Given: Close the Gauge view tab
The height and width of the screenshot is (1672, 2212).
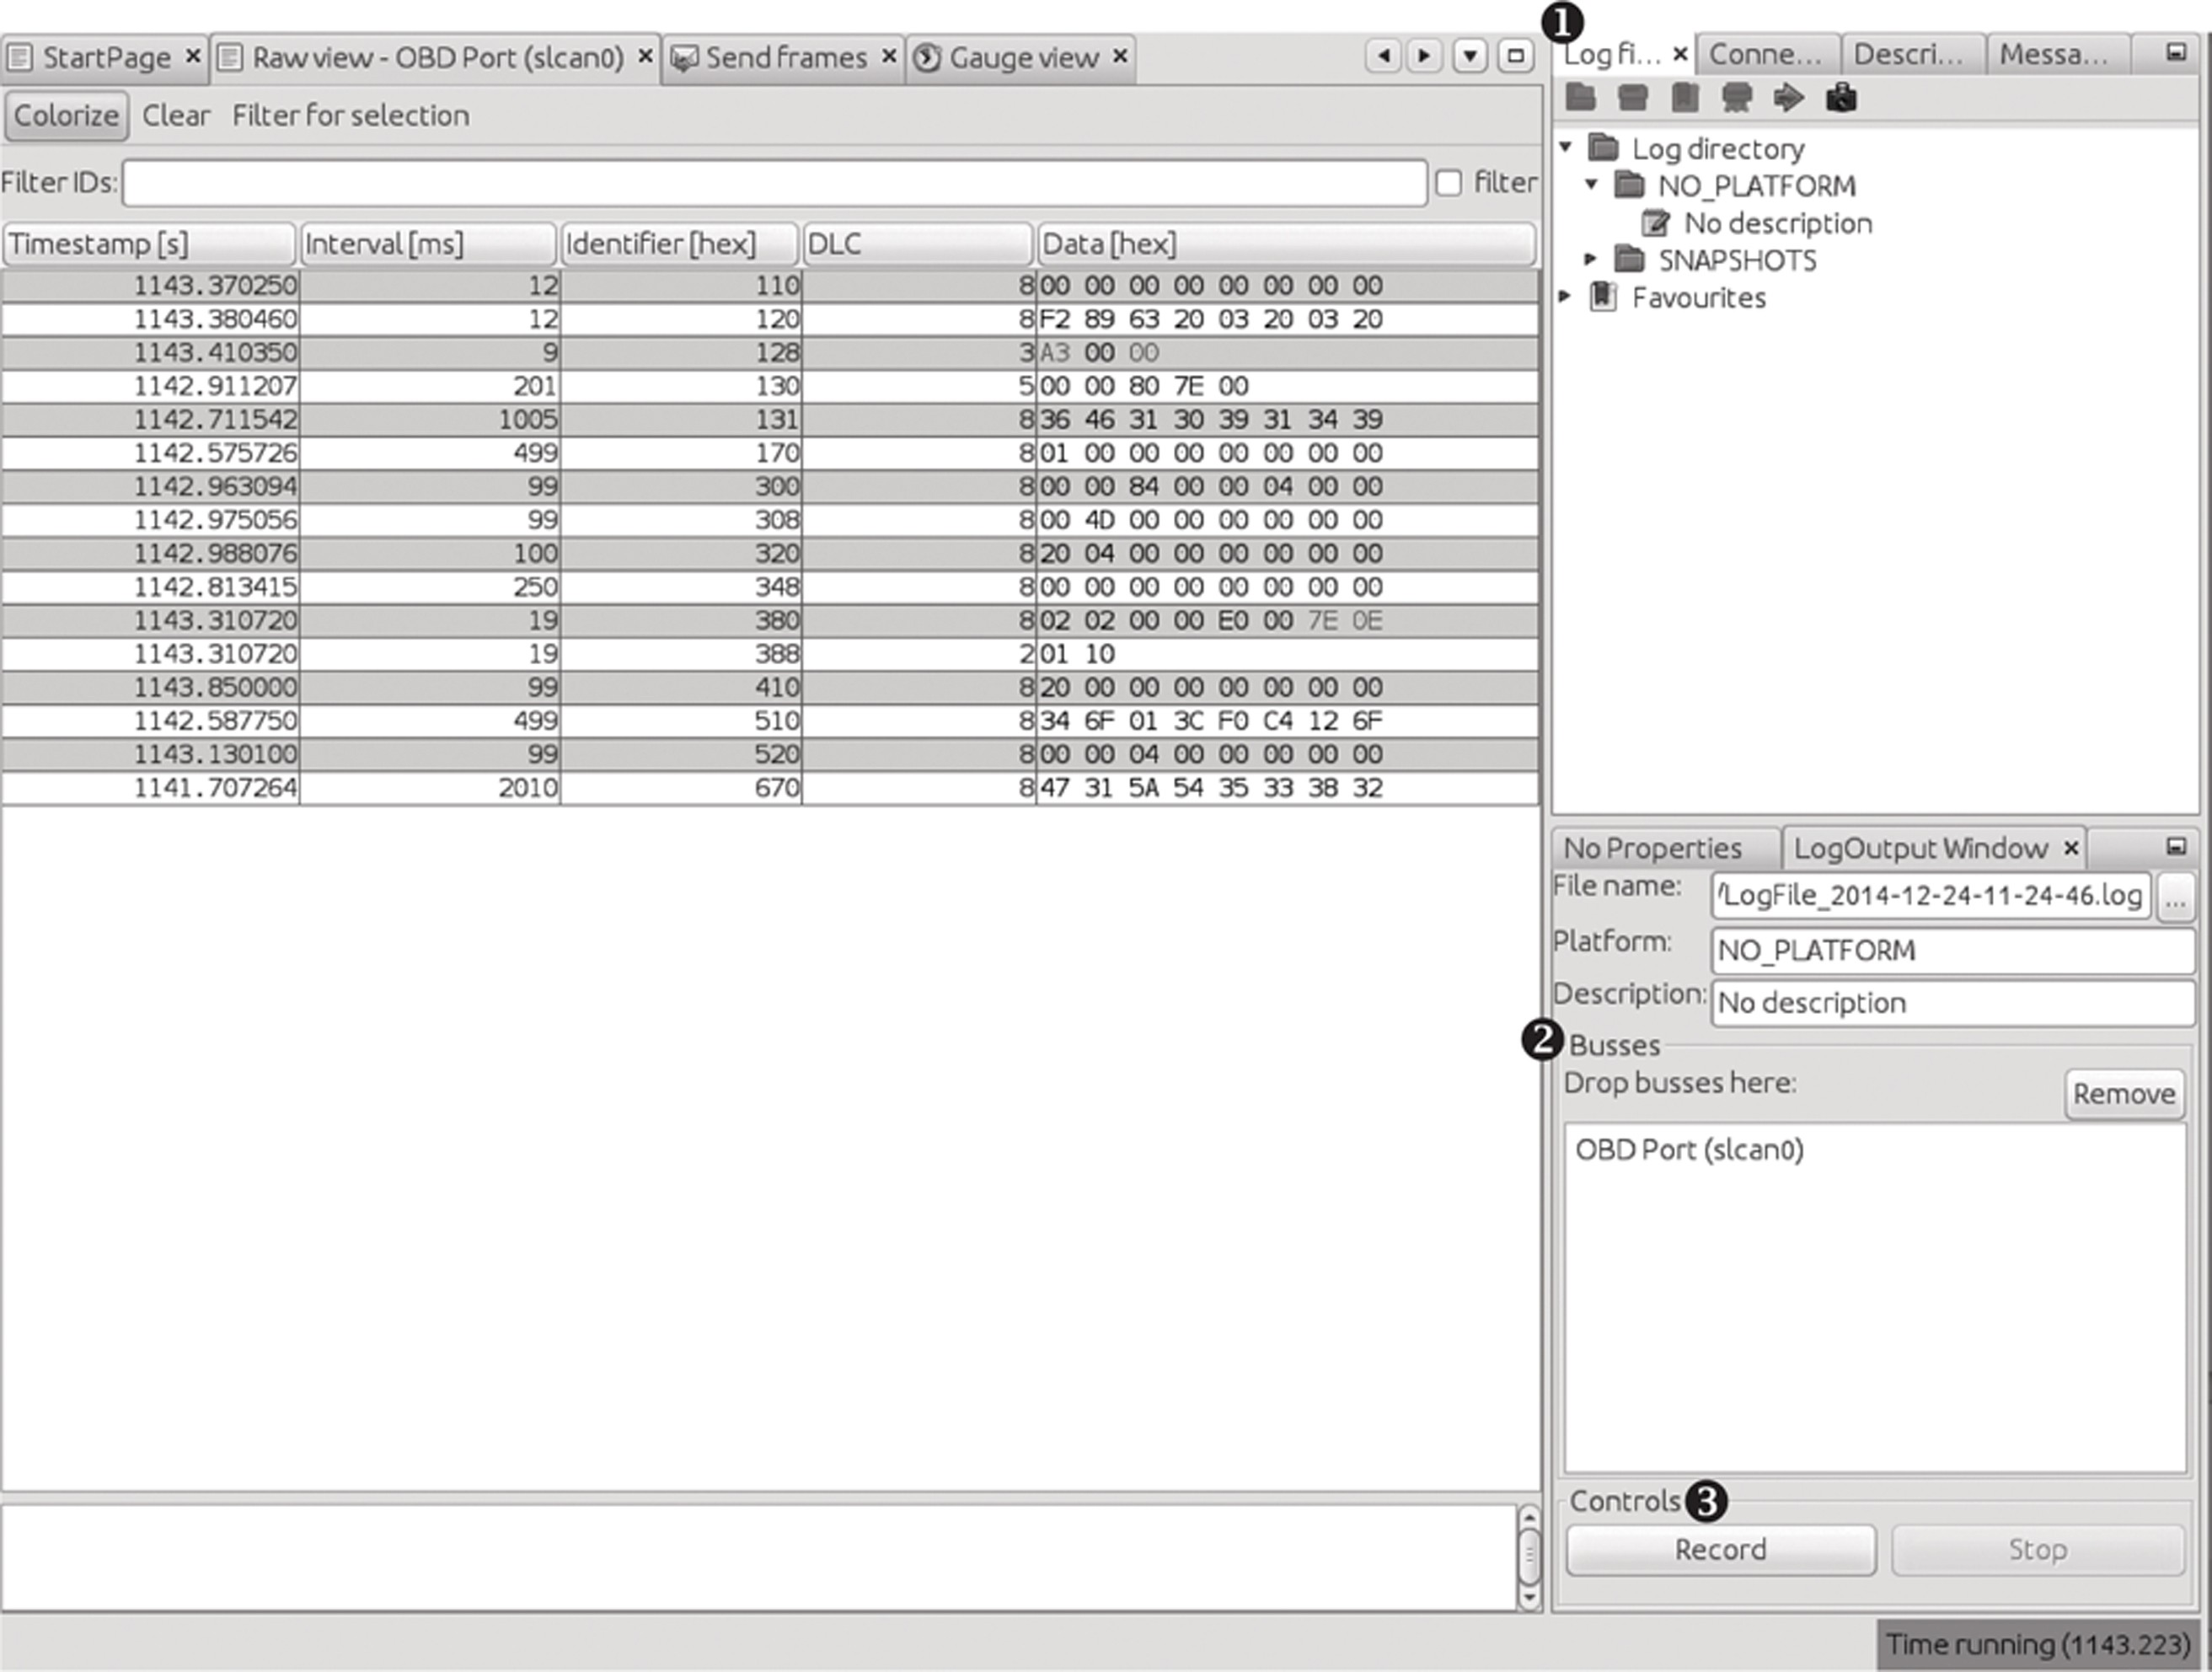Looking at the screenshot, I should [1120, 56].
